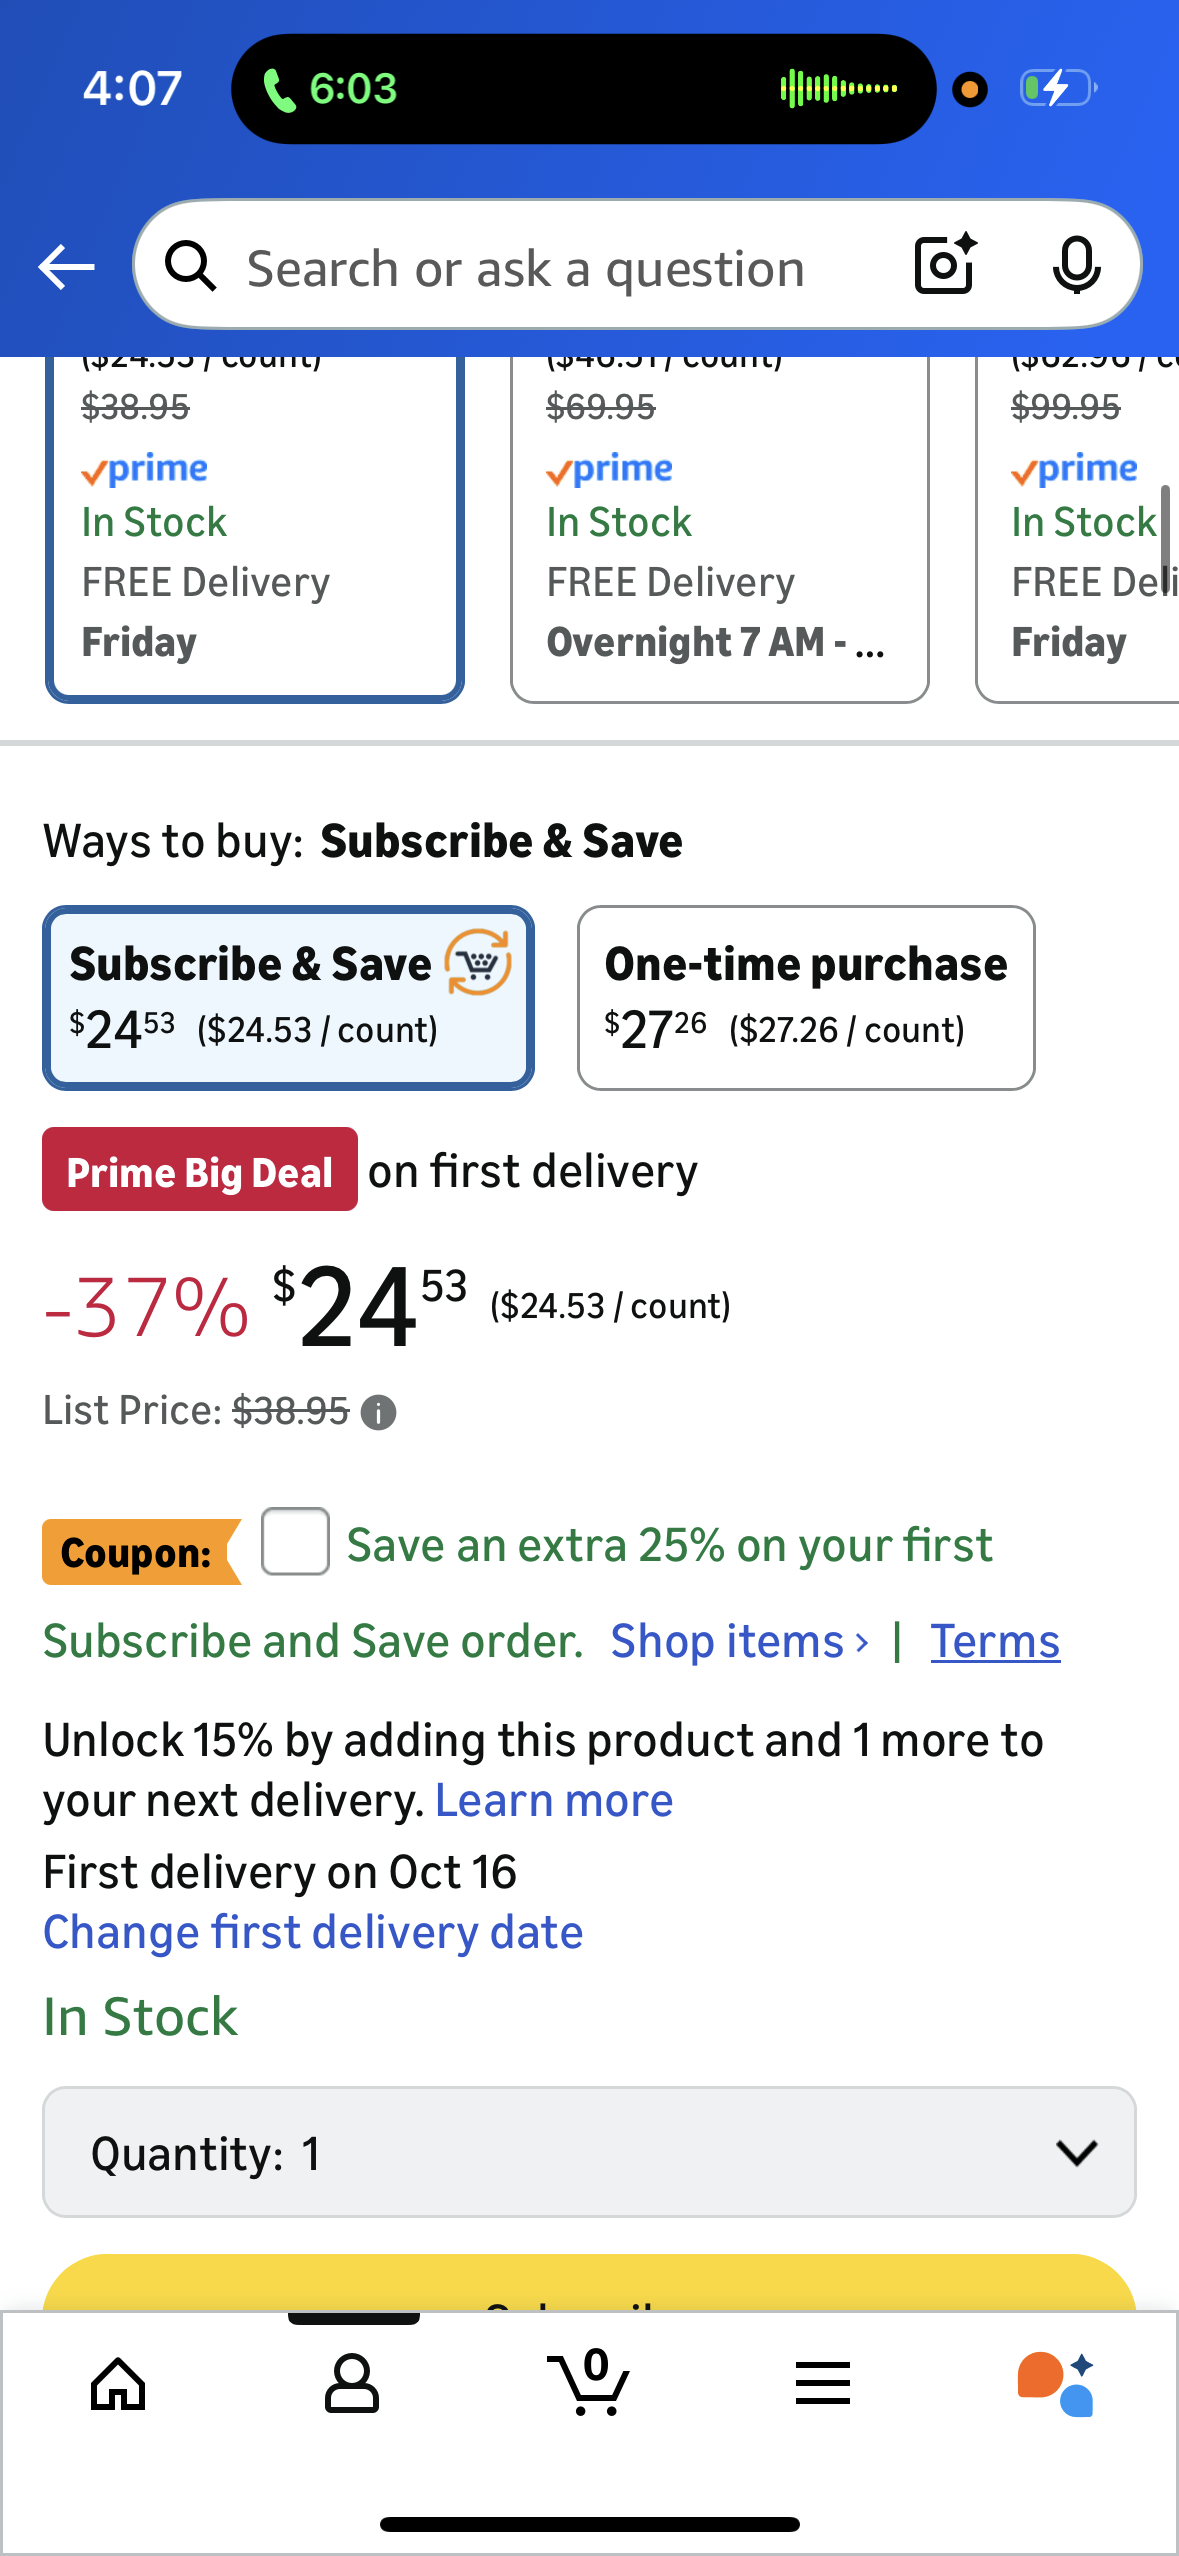1179x2556 pixels.
Task: Go to Home tab icon
Action: [118, 2384]
